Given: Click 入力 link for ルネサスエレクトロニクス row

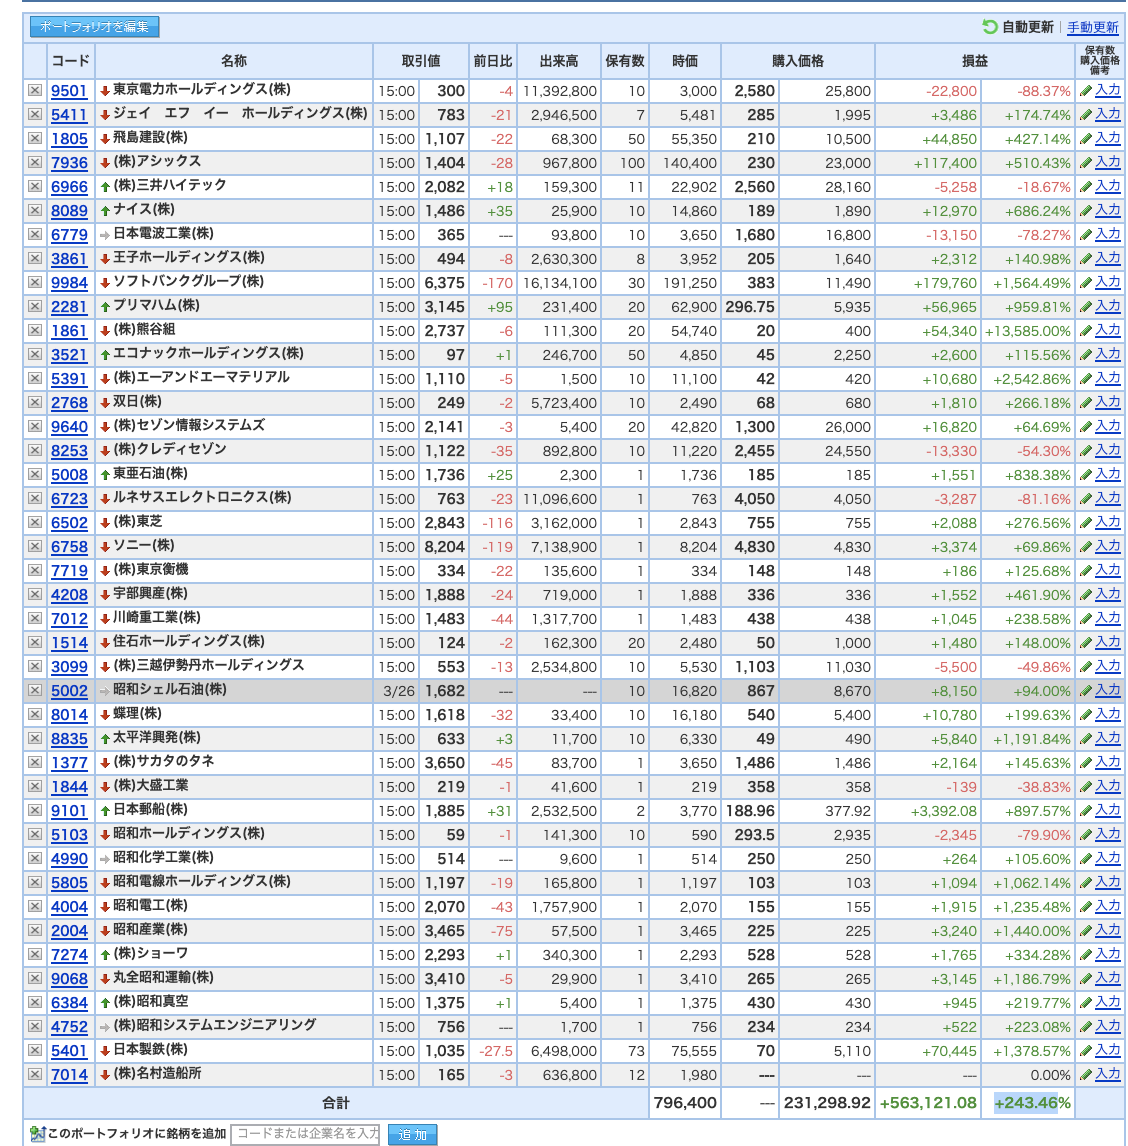Looking at the screenshot, I should (1108, 498).
